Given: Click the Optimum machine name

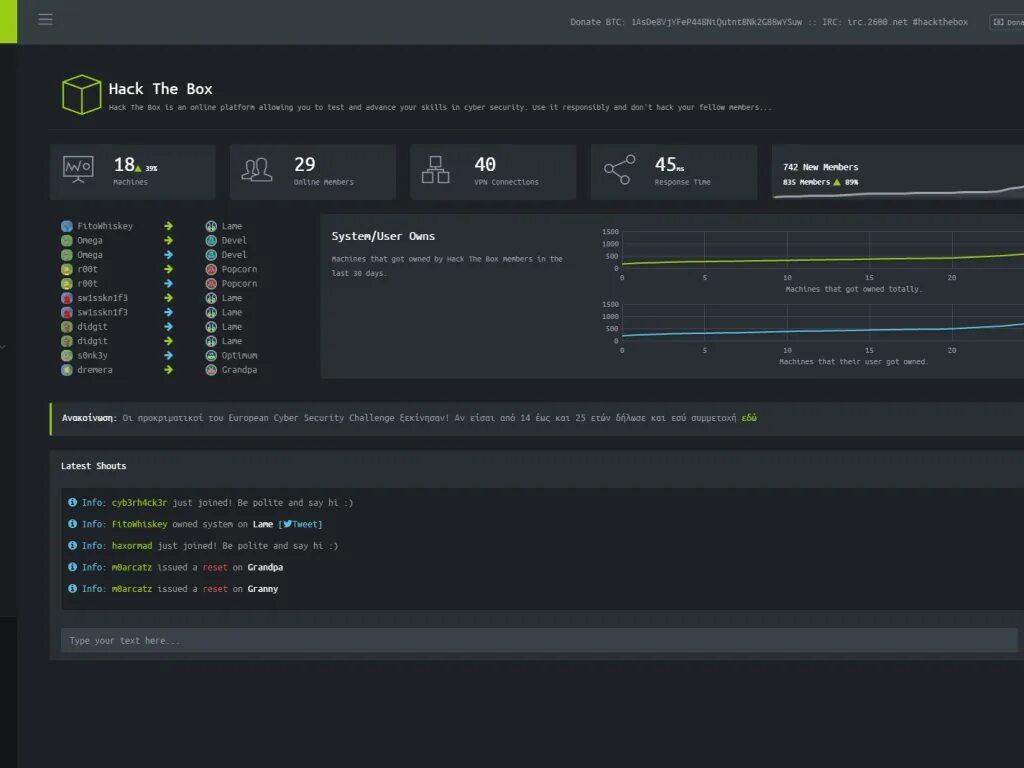Looking at the screenshot, I should [240, 355].
